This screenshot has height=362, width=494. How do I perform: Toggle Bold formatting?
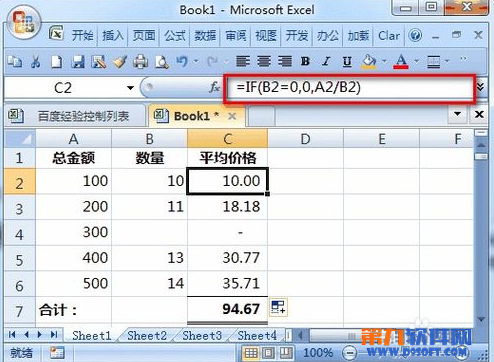pyautogui.click(x=305, y=61)
